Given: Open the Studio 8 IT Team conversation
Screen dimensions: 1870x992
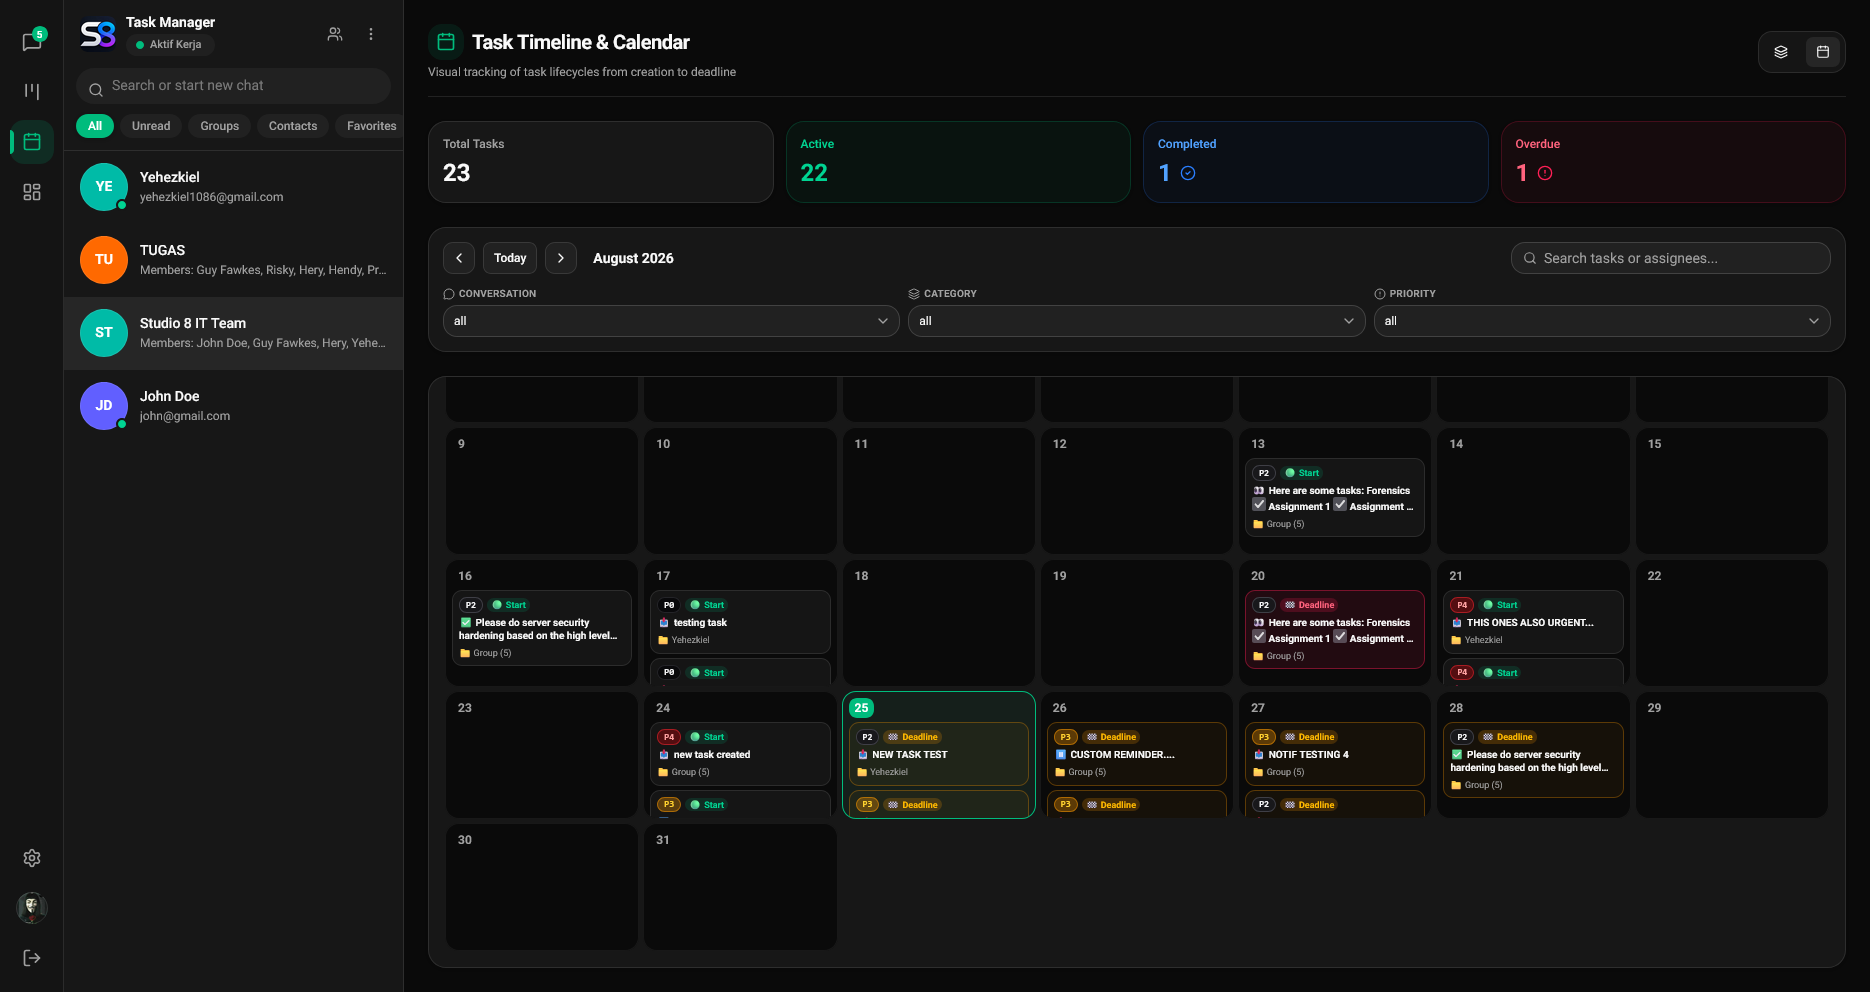Looking at the screenshot, I should pyautogui.click(x=233, y=333).
